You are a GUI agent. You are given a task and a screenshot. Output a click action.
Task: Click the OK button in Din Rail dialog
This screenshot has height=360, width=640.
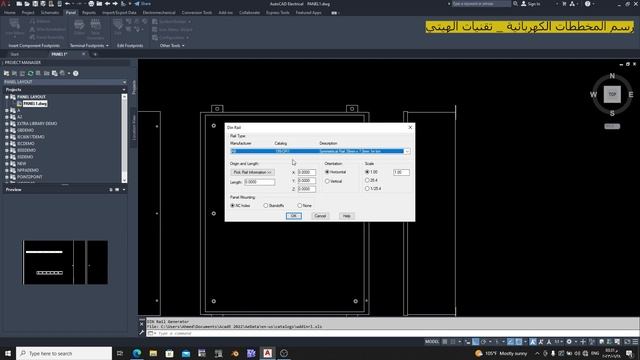(293, 216)
